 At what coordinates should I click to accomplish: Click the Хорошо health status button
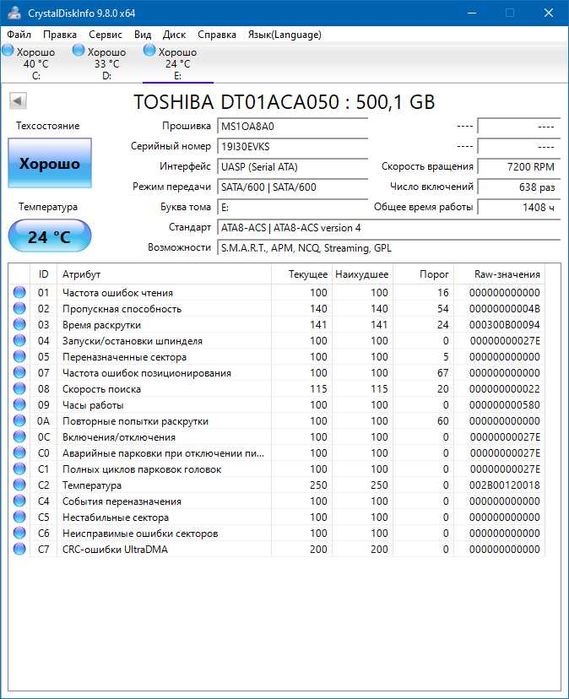[50, 163]
